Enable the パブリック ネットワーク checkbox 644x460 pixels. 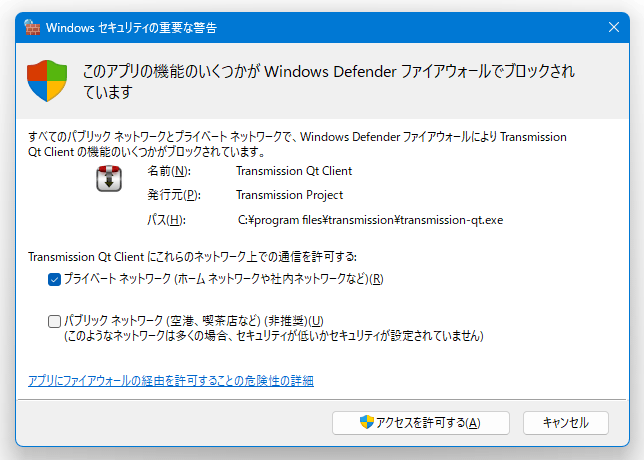click(x=54, y=321)
